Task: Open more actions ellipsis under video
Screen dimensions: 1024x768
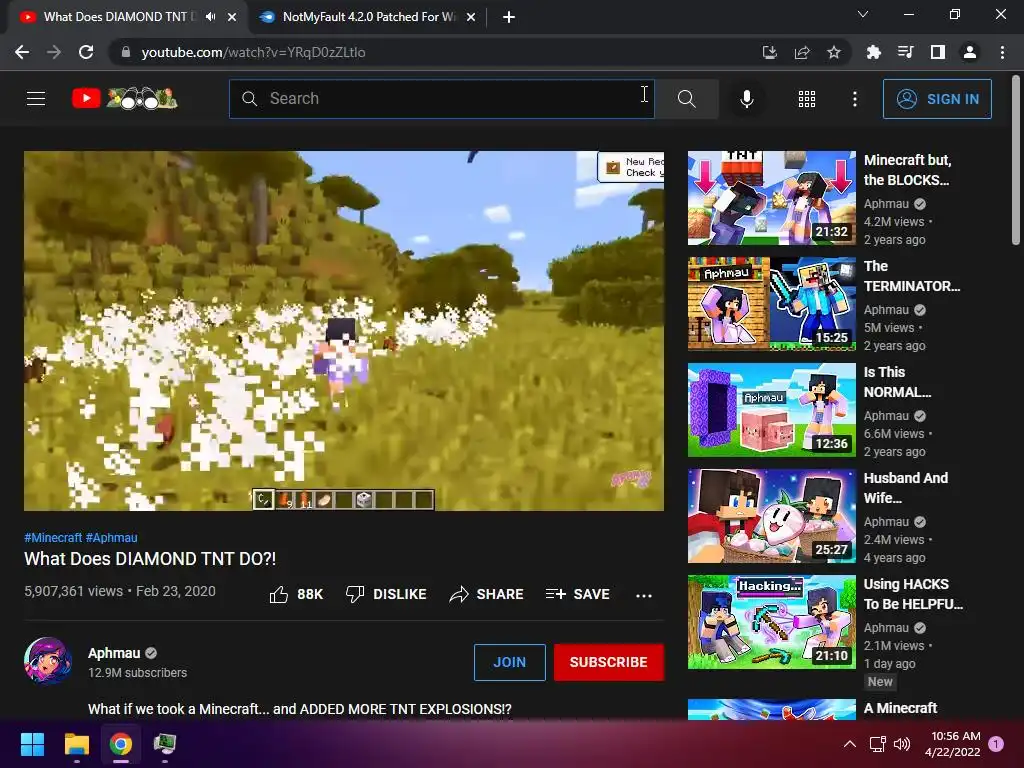Action: pyautogui.click(x=644, y=595)
